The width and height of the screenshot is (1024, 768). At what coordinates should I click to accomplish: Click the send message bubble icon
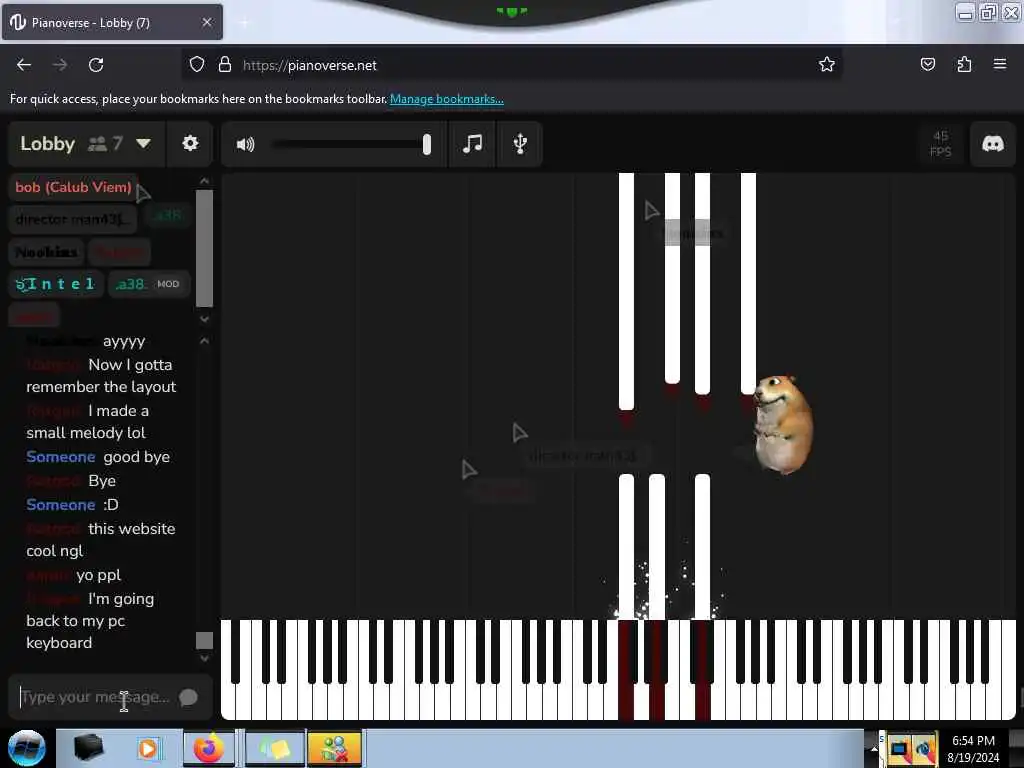pyautogui.click(x=188, y=697)
